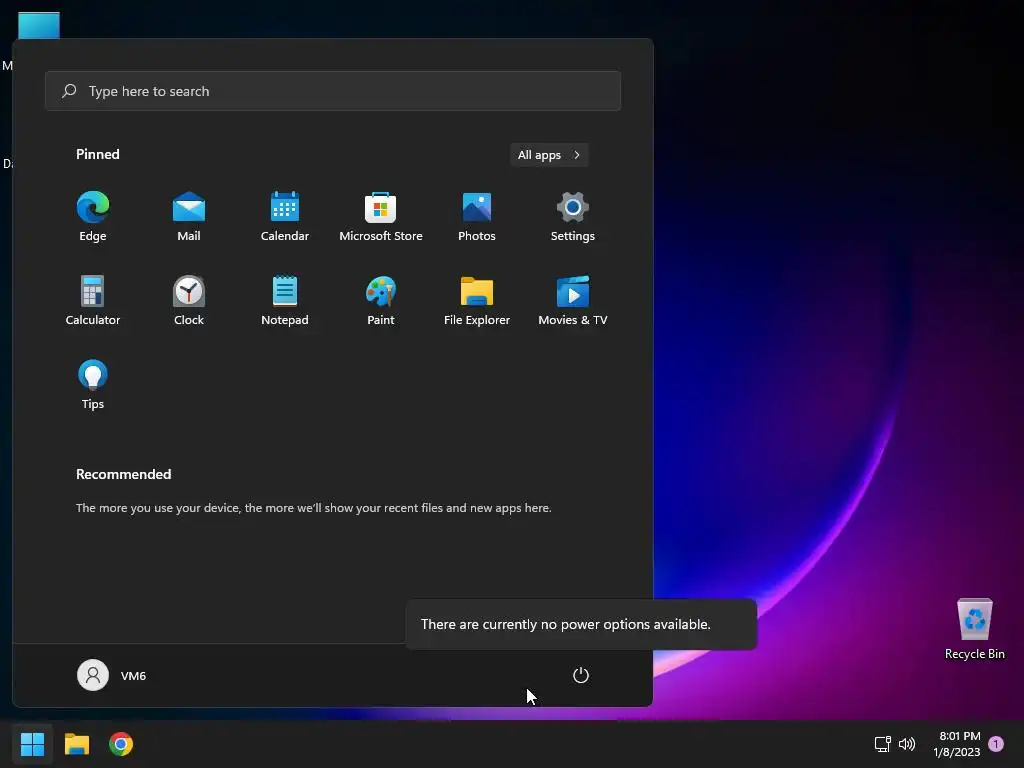The width and height of the screenshot is (1024, 768).
Task: Expand the All apps list
Action: tap(549, 155)
